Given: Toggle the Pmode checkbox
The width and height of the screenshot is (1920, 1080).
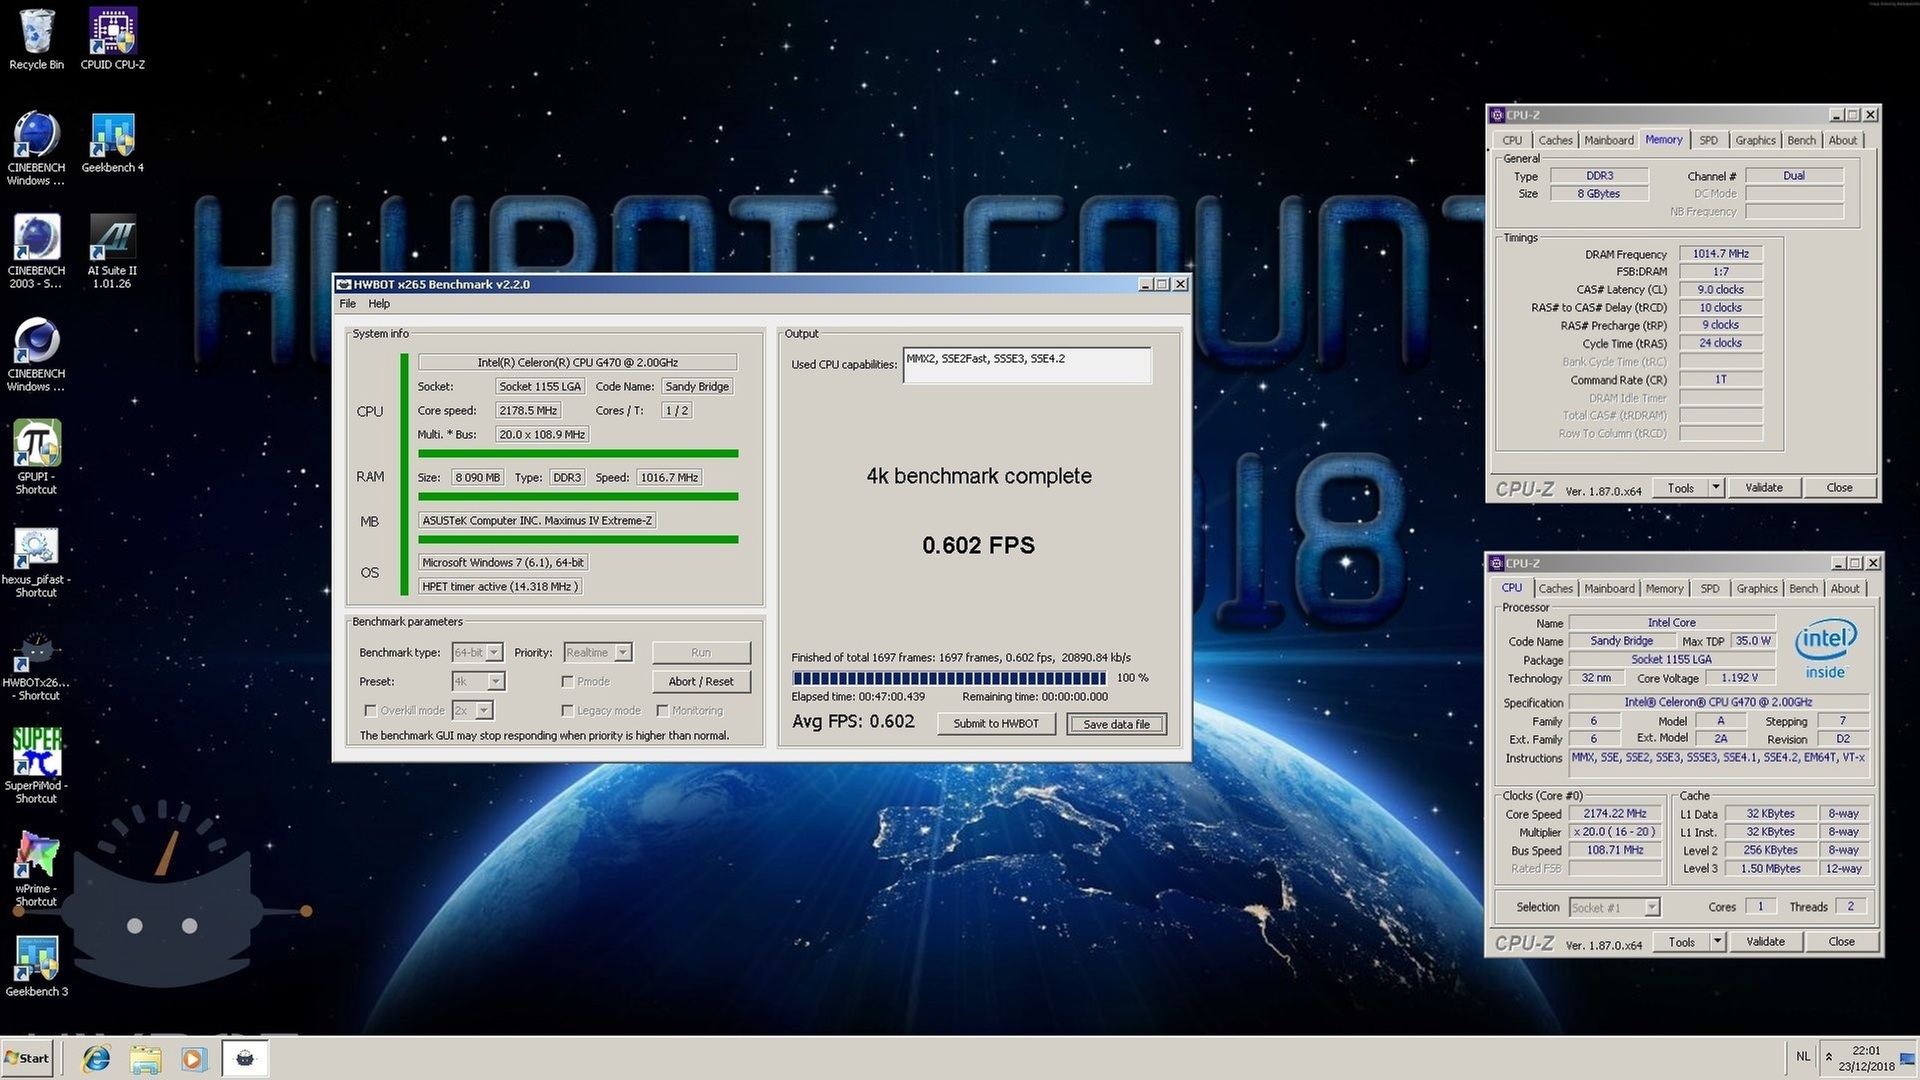Looking at the screenshot, I should click(567, 682).
